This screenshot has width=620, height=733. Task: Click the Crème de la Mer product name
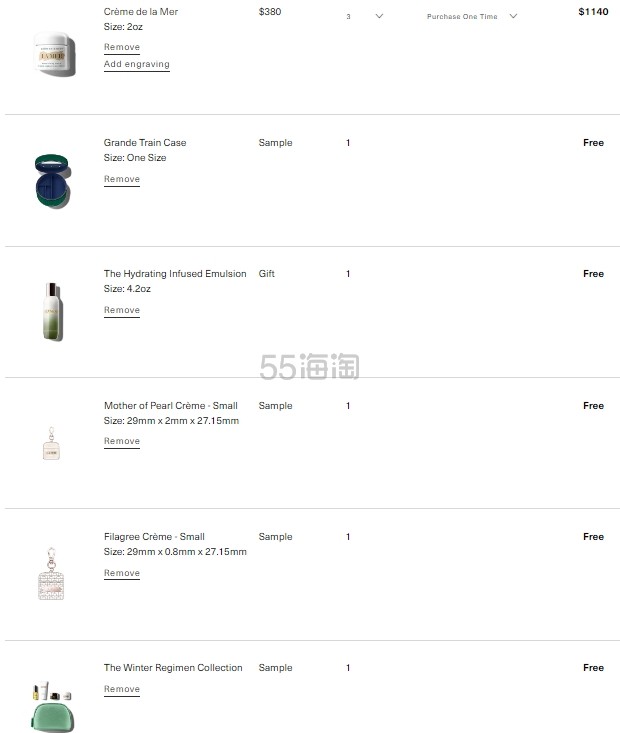tap(141, 12)
